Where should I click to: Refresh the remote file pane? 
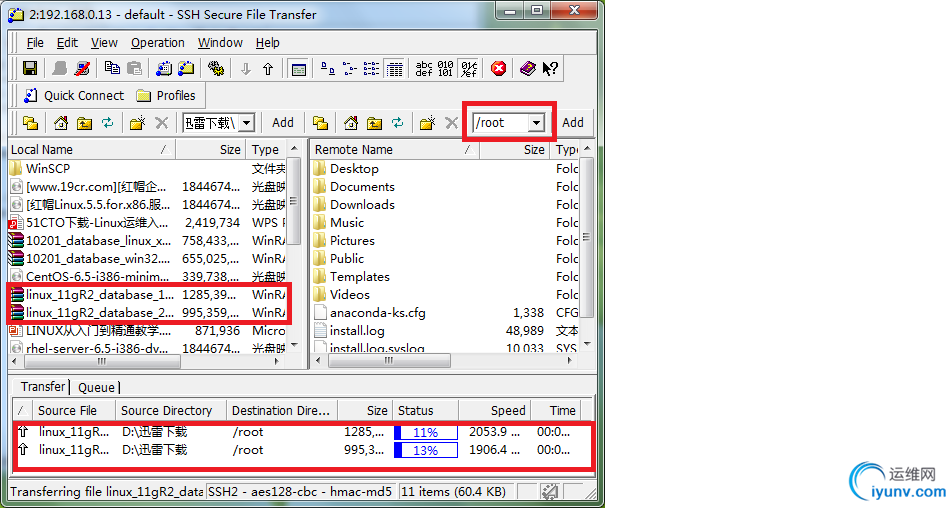pos(398,123)
